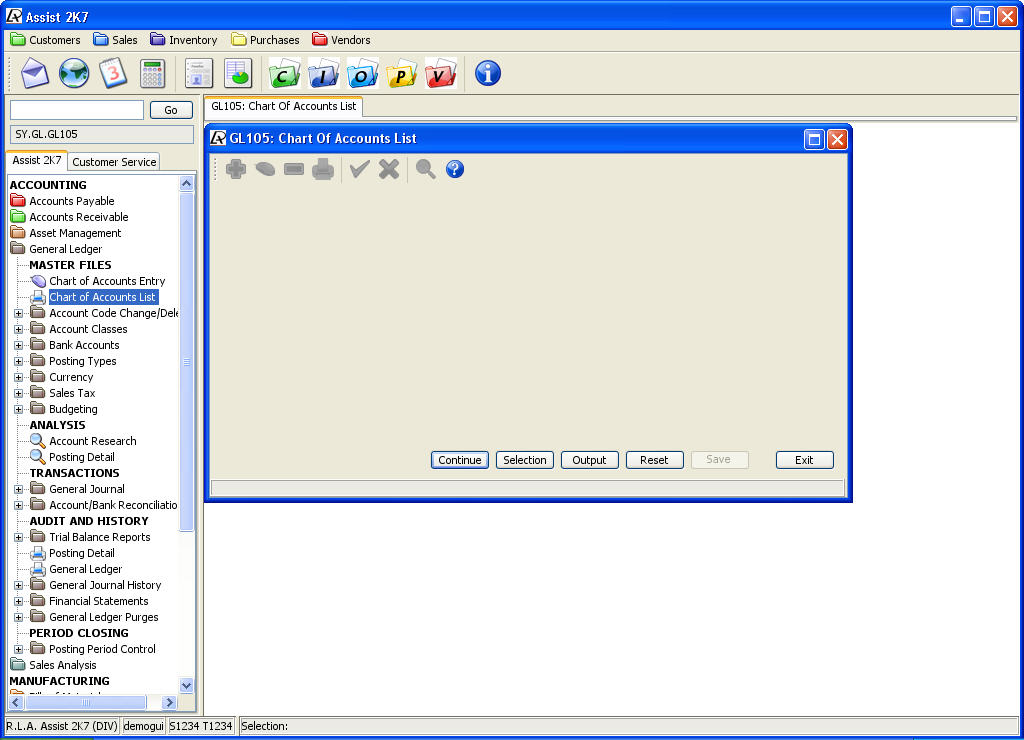Image resolution: width=1024 pixels, height=740 pixels.
Task: Switch to the Customer Service tab
Action: [x=114, y=161]
